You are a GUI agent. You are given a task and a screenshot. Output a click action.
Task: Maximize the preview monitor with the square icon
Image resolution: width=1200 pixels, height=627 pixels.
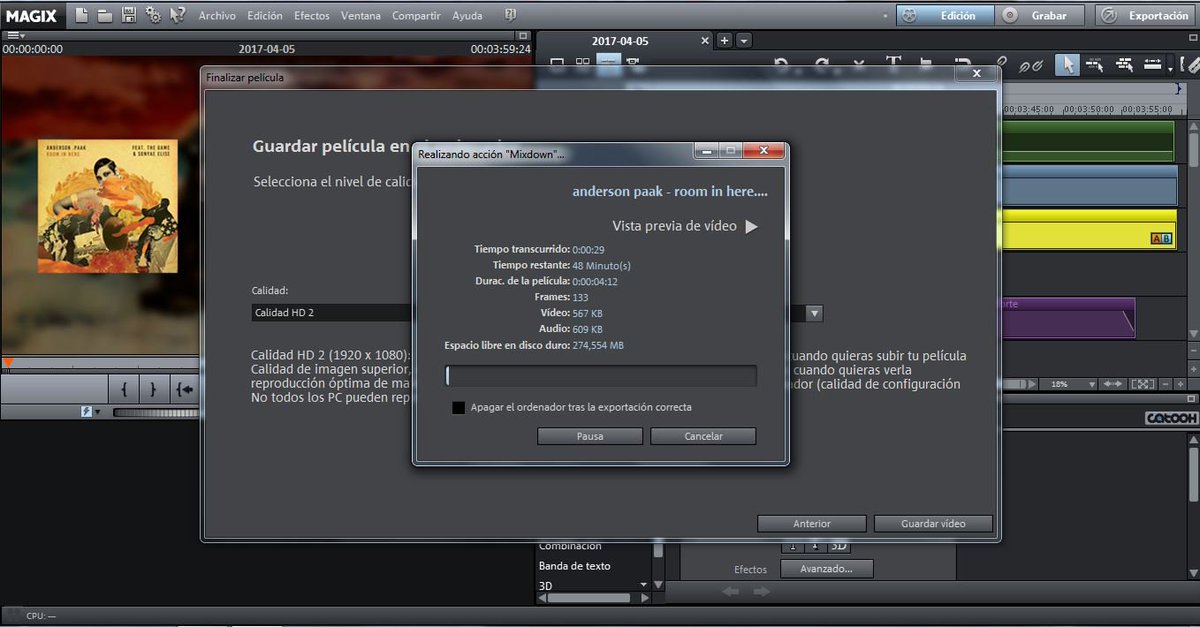point(523,35)
